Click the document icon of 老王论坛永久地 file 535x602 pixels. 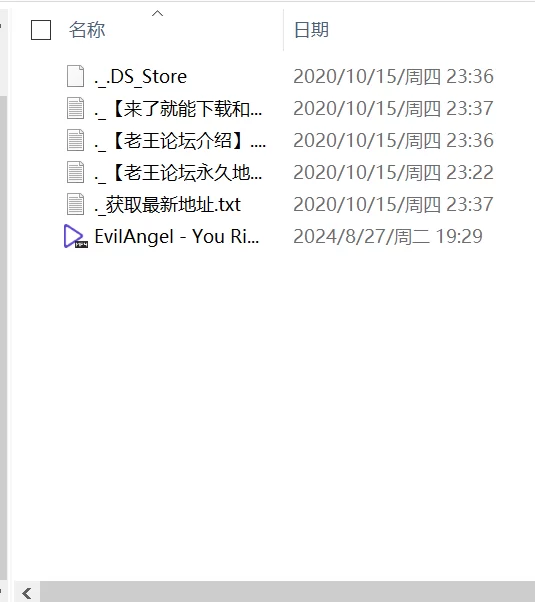pos(75,172)
